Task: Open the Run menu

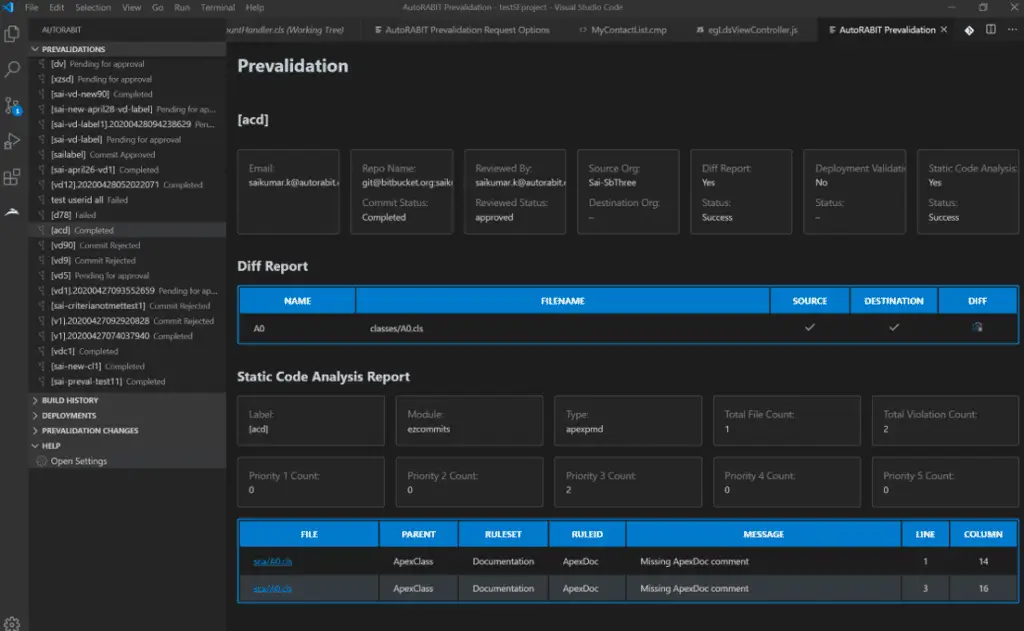Action: (182, 7)
